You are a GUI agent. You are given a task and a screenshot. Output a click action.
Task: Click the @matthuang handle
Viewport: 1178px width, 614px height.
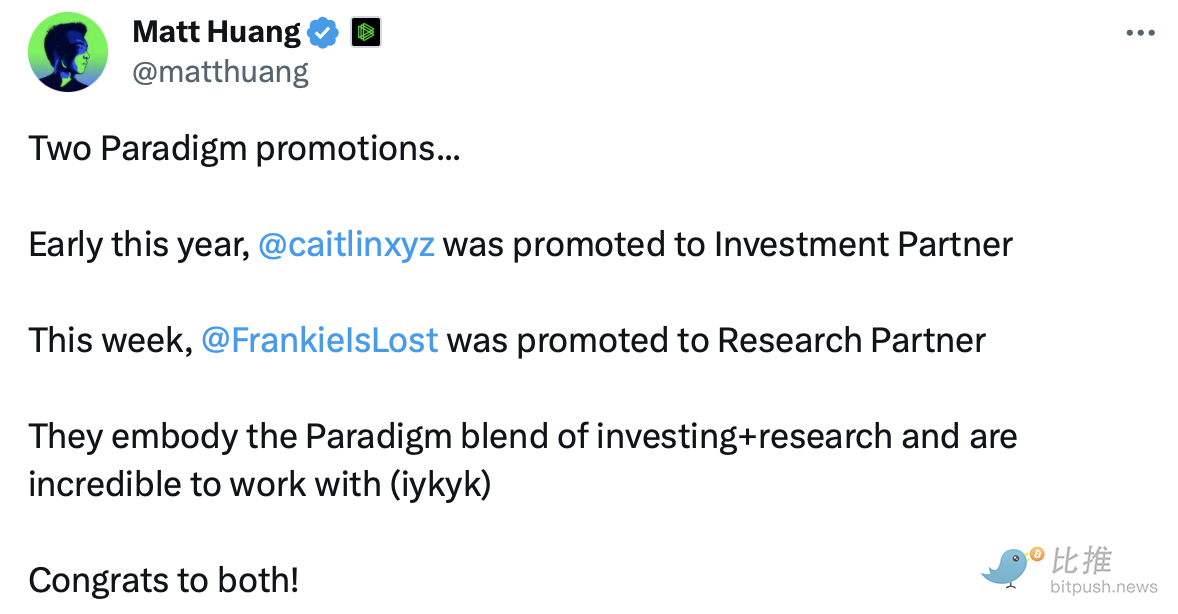click(220, 72)
